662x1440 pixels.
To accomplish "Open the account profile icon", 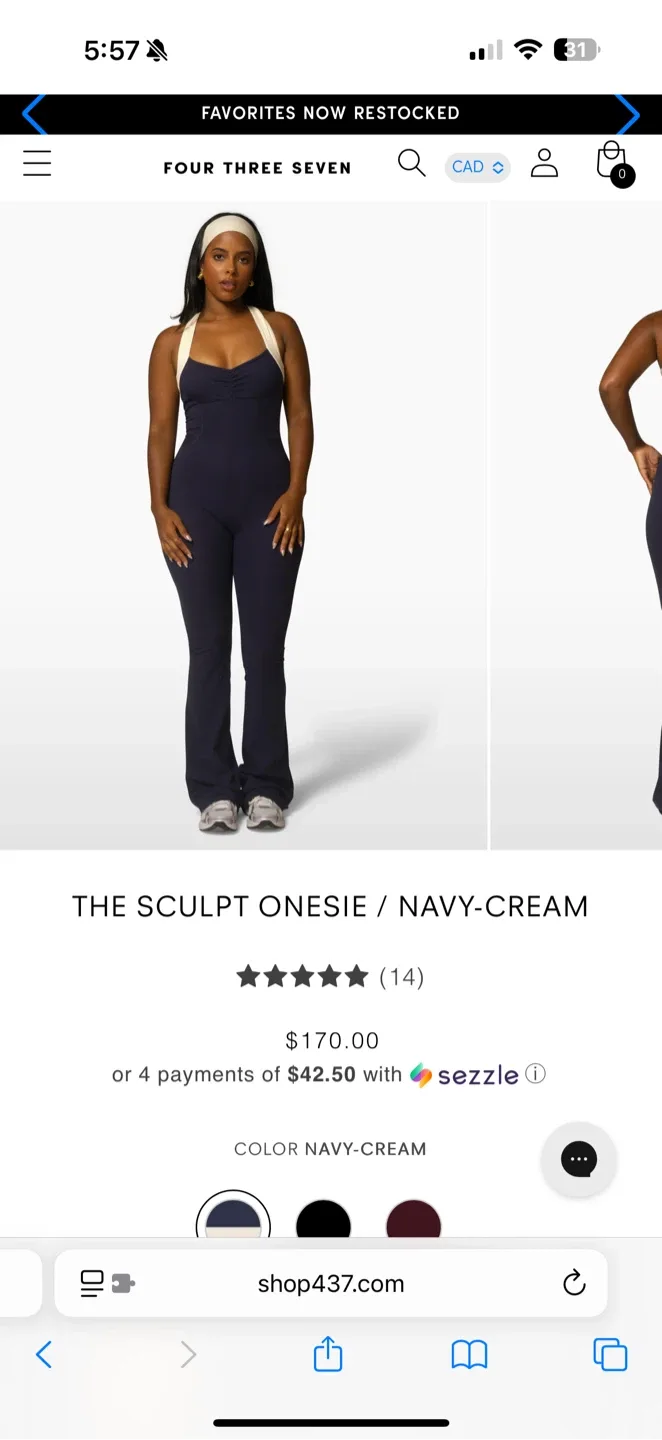I will click(544, 163).
